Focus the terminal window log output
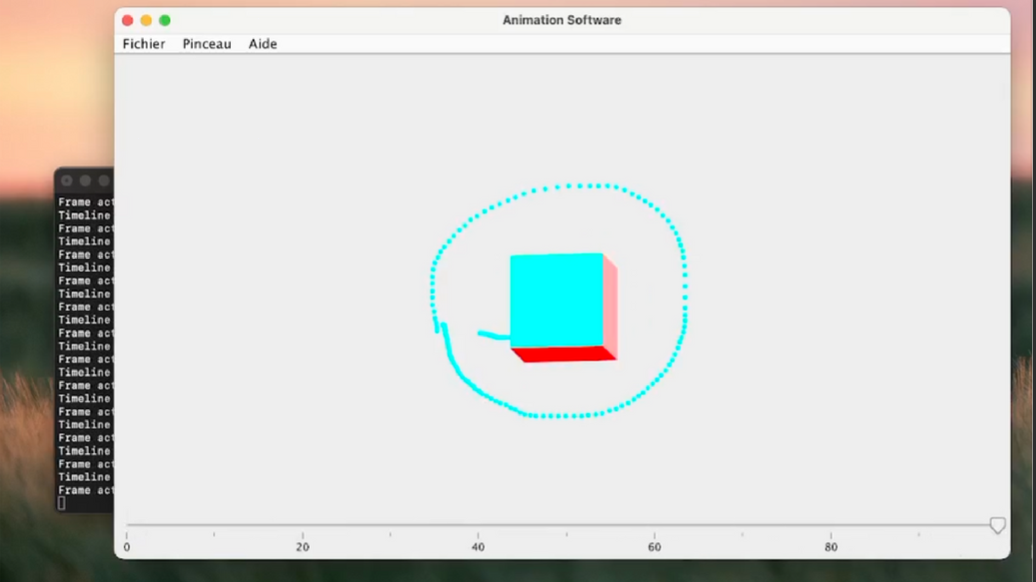The image size is (1036, 582). click(85, 340)
